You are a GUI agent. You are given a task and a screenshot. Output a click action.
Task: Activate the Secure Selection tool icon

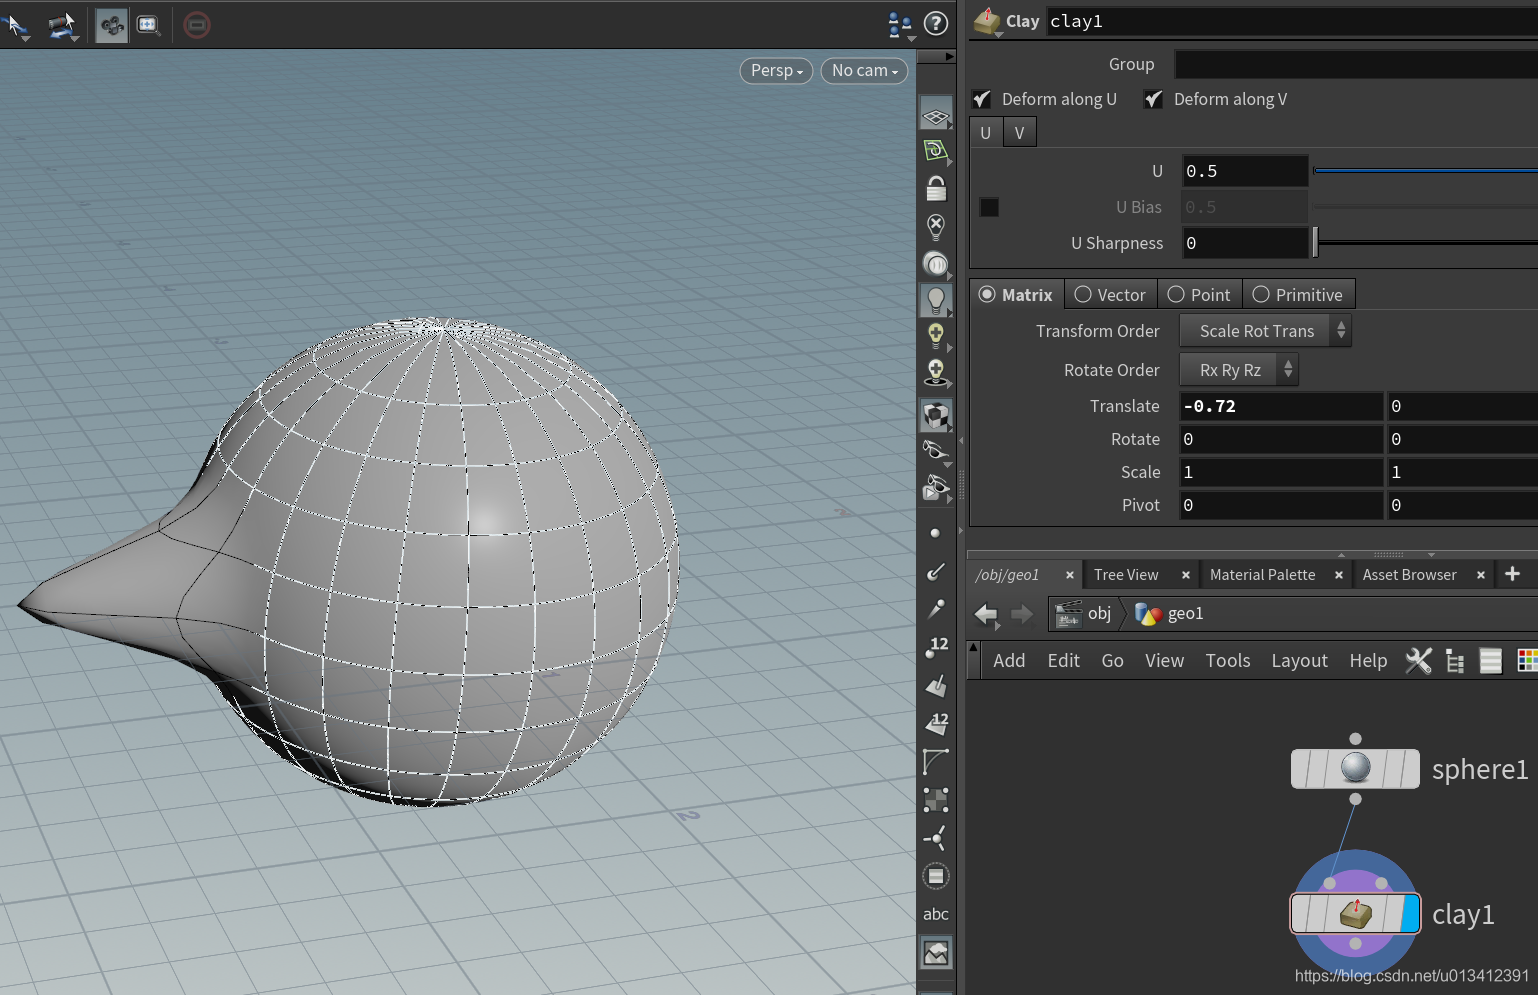pos(63,25)
